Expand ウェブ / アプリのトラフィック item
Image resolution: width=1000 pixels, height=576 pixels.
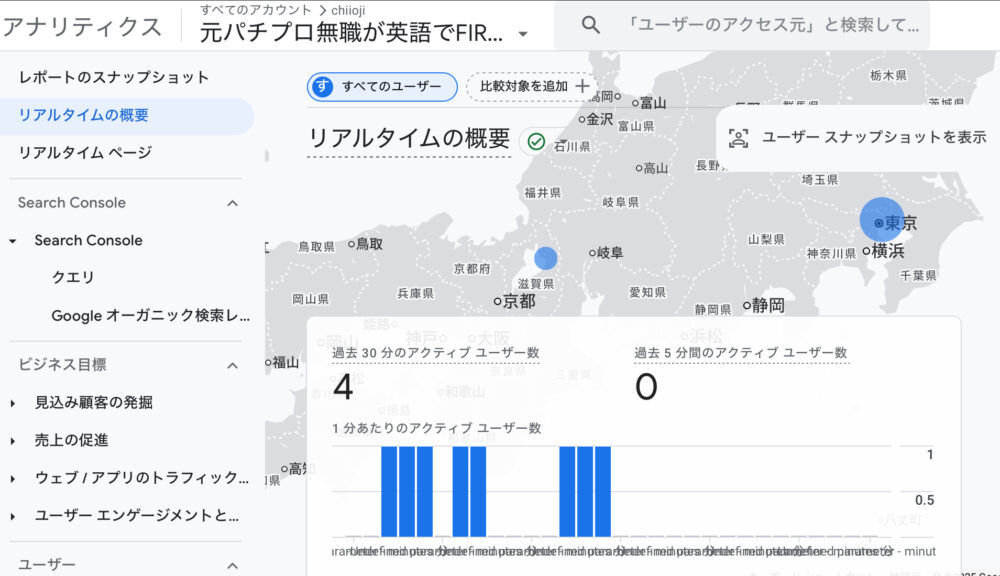pyautogui.click(x=13, y=478)
